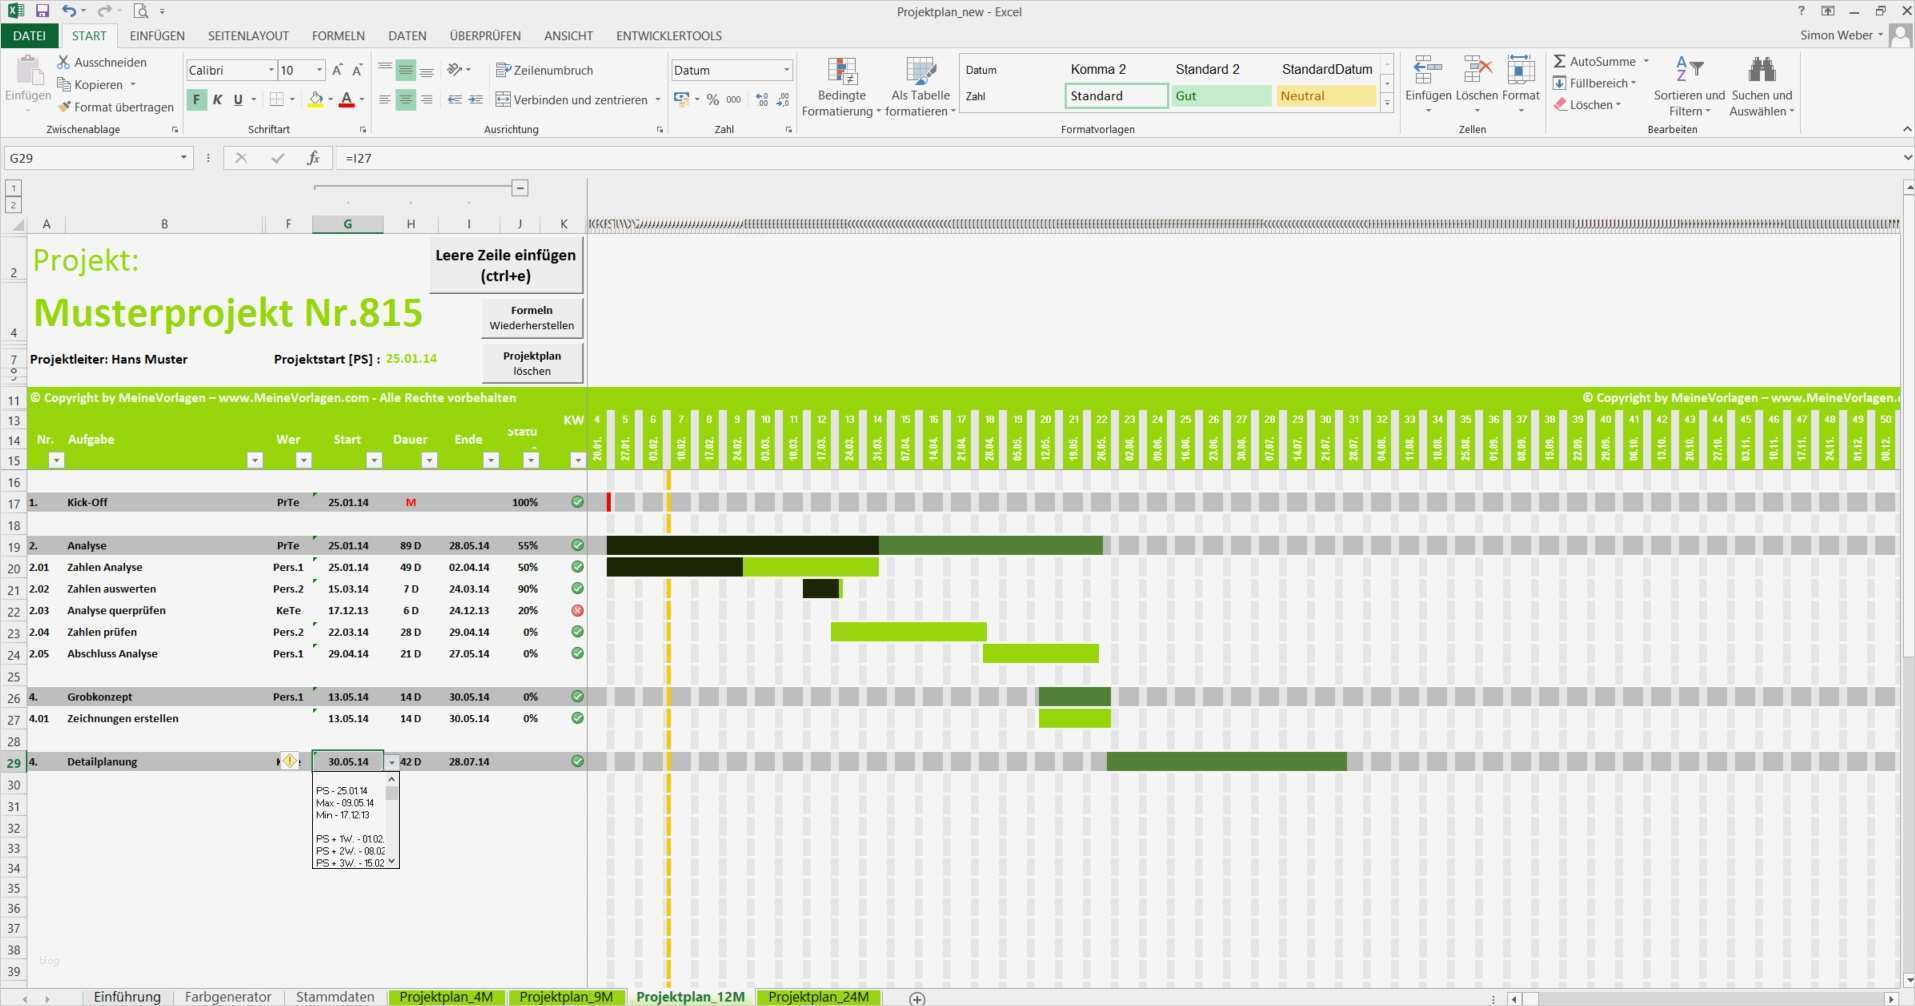This screenshot has width=1915, height=1006.
Task: Click the insert function fx icon
Action: [x=313, y=158]
